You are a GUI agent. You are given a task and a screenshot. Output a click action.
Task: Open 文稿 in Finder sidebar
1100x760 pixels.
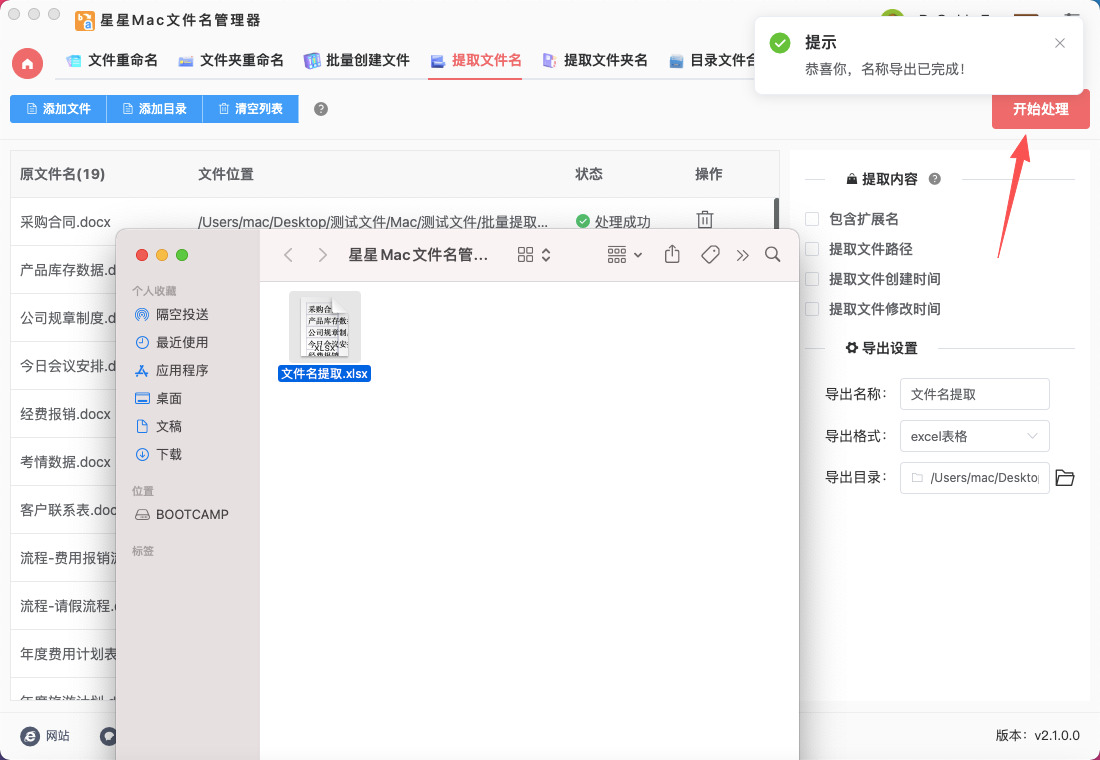[159, 427]
